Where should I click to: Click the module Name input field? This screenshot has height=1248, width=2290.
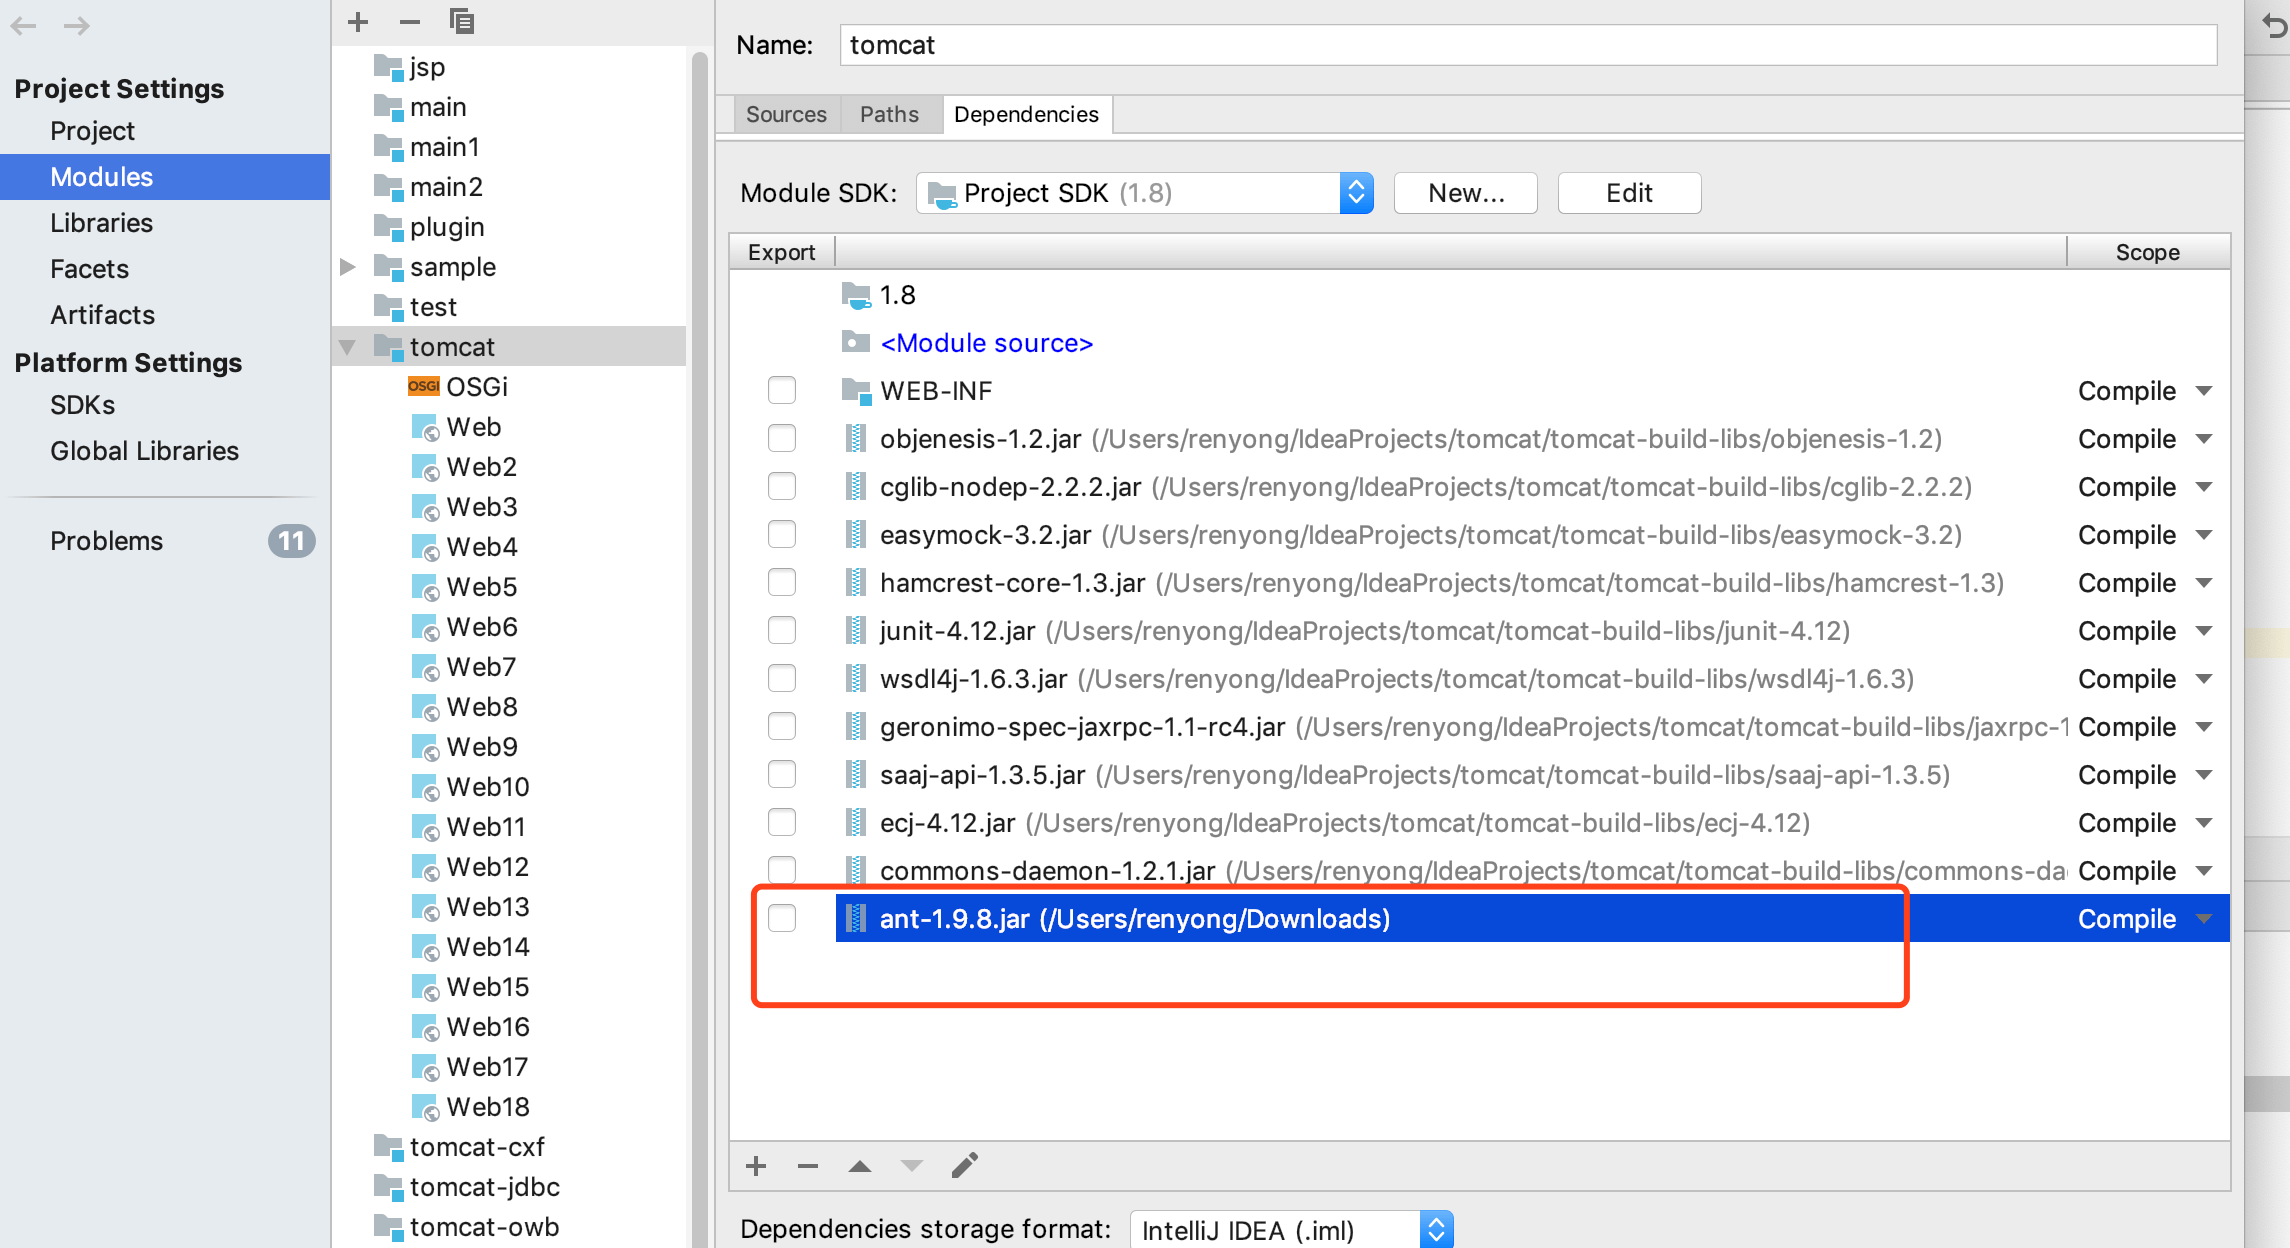pyautogui.click(x=1527, y=45)
